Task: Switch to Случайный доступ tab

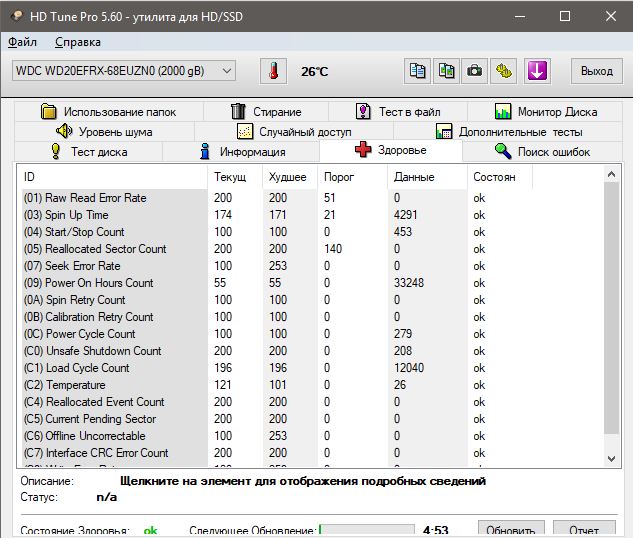Action: pos(294,132)
